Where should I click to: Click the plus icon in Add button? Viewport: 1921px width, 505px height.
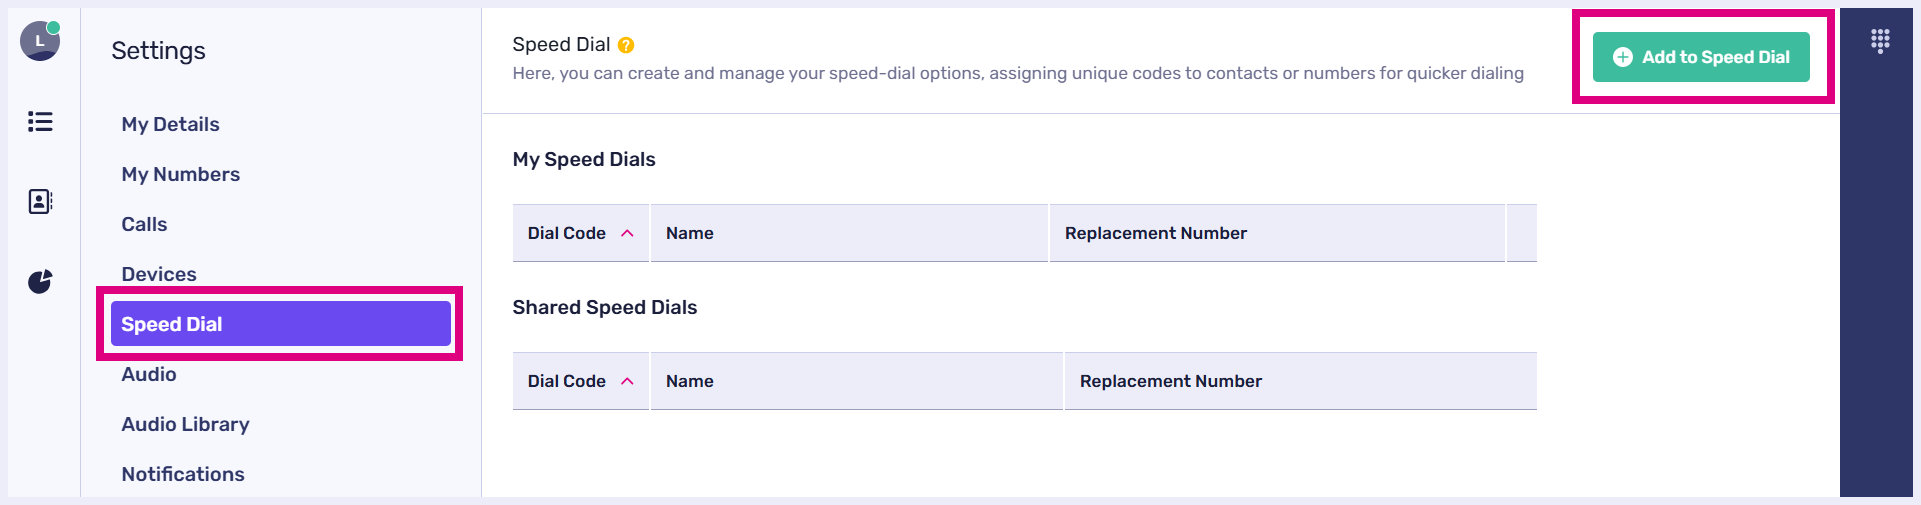click(1623, 58)
